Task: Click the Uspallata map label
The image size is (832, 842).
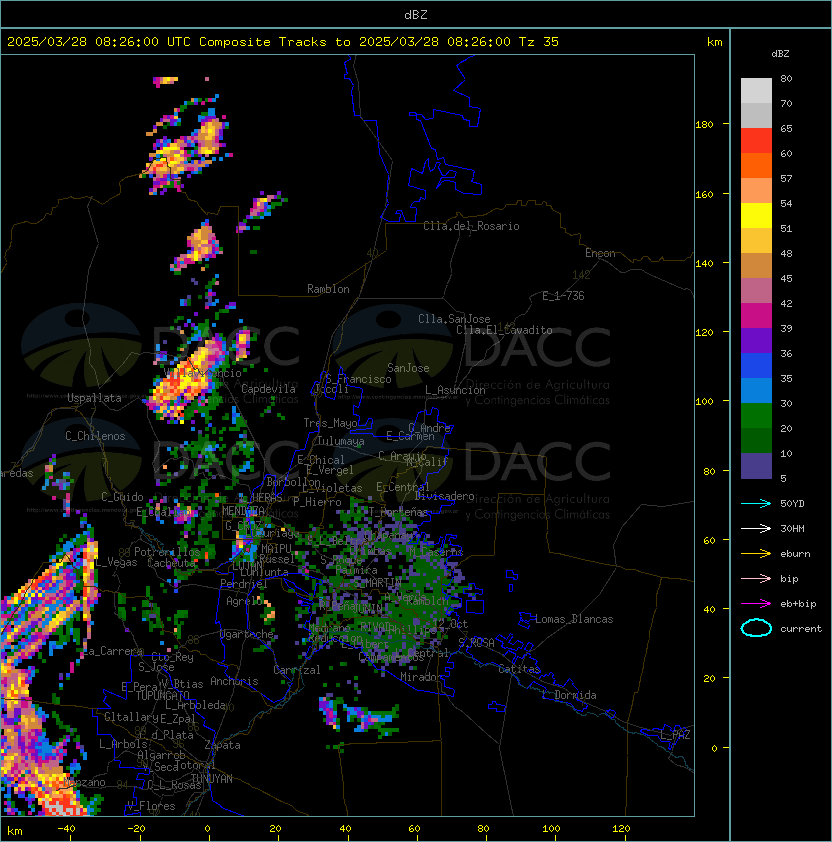Action: coord(94,398)
